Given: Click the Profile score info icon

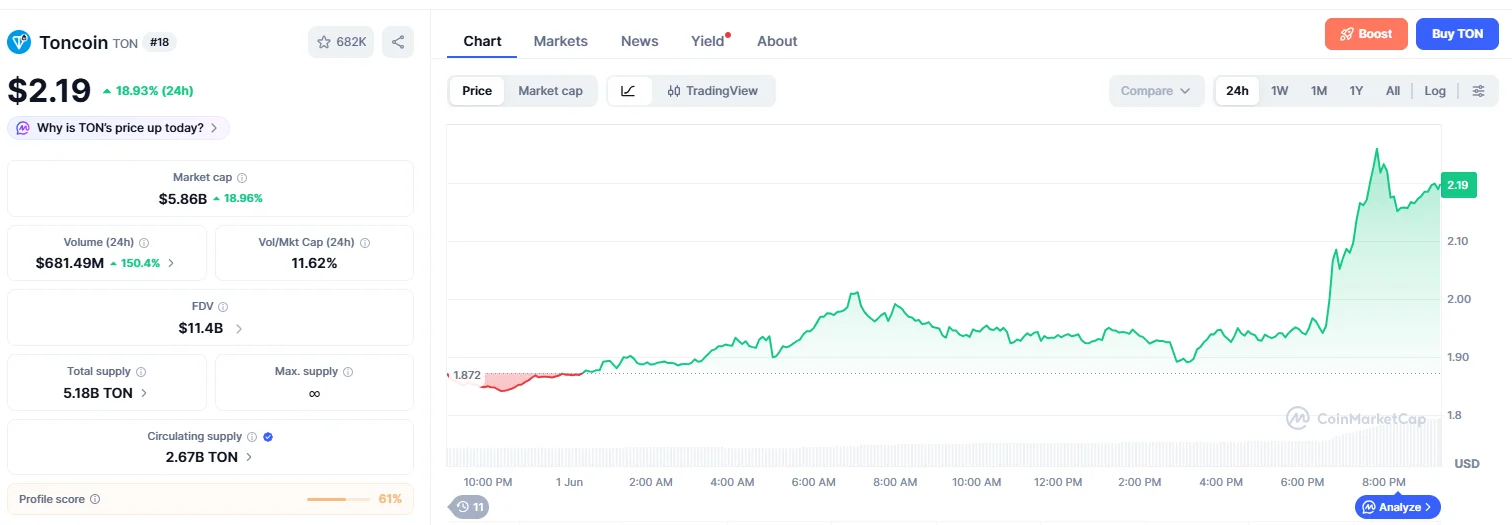Looking at the screenshot, I should pos(95,499).
